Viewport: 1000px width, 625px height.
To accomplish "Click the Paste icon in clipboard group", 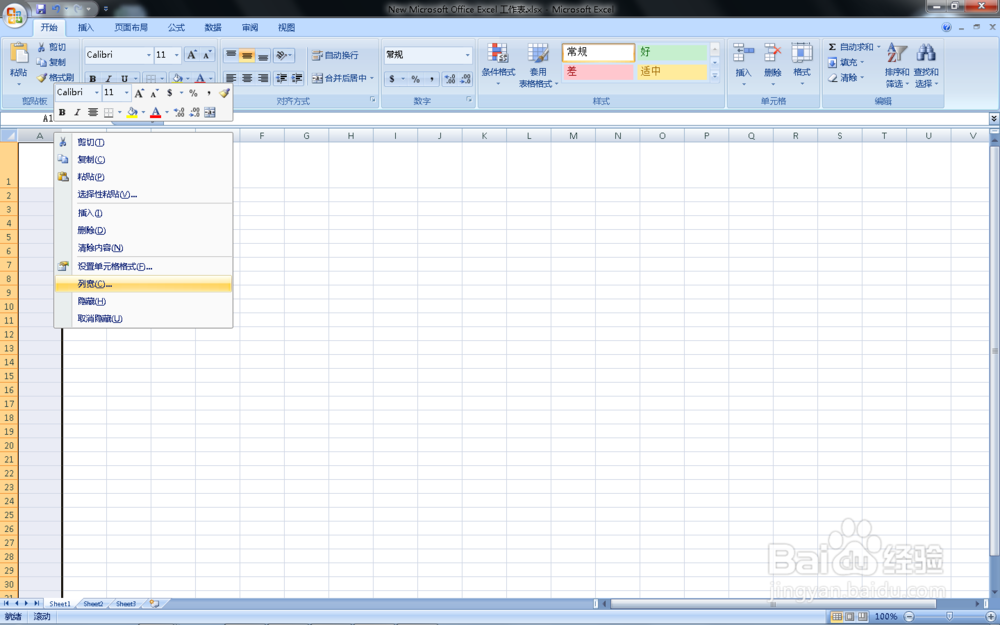I will point(18,54).
